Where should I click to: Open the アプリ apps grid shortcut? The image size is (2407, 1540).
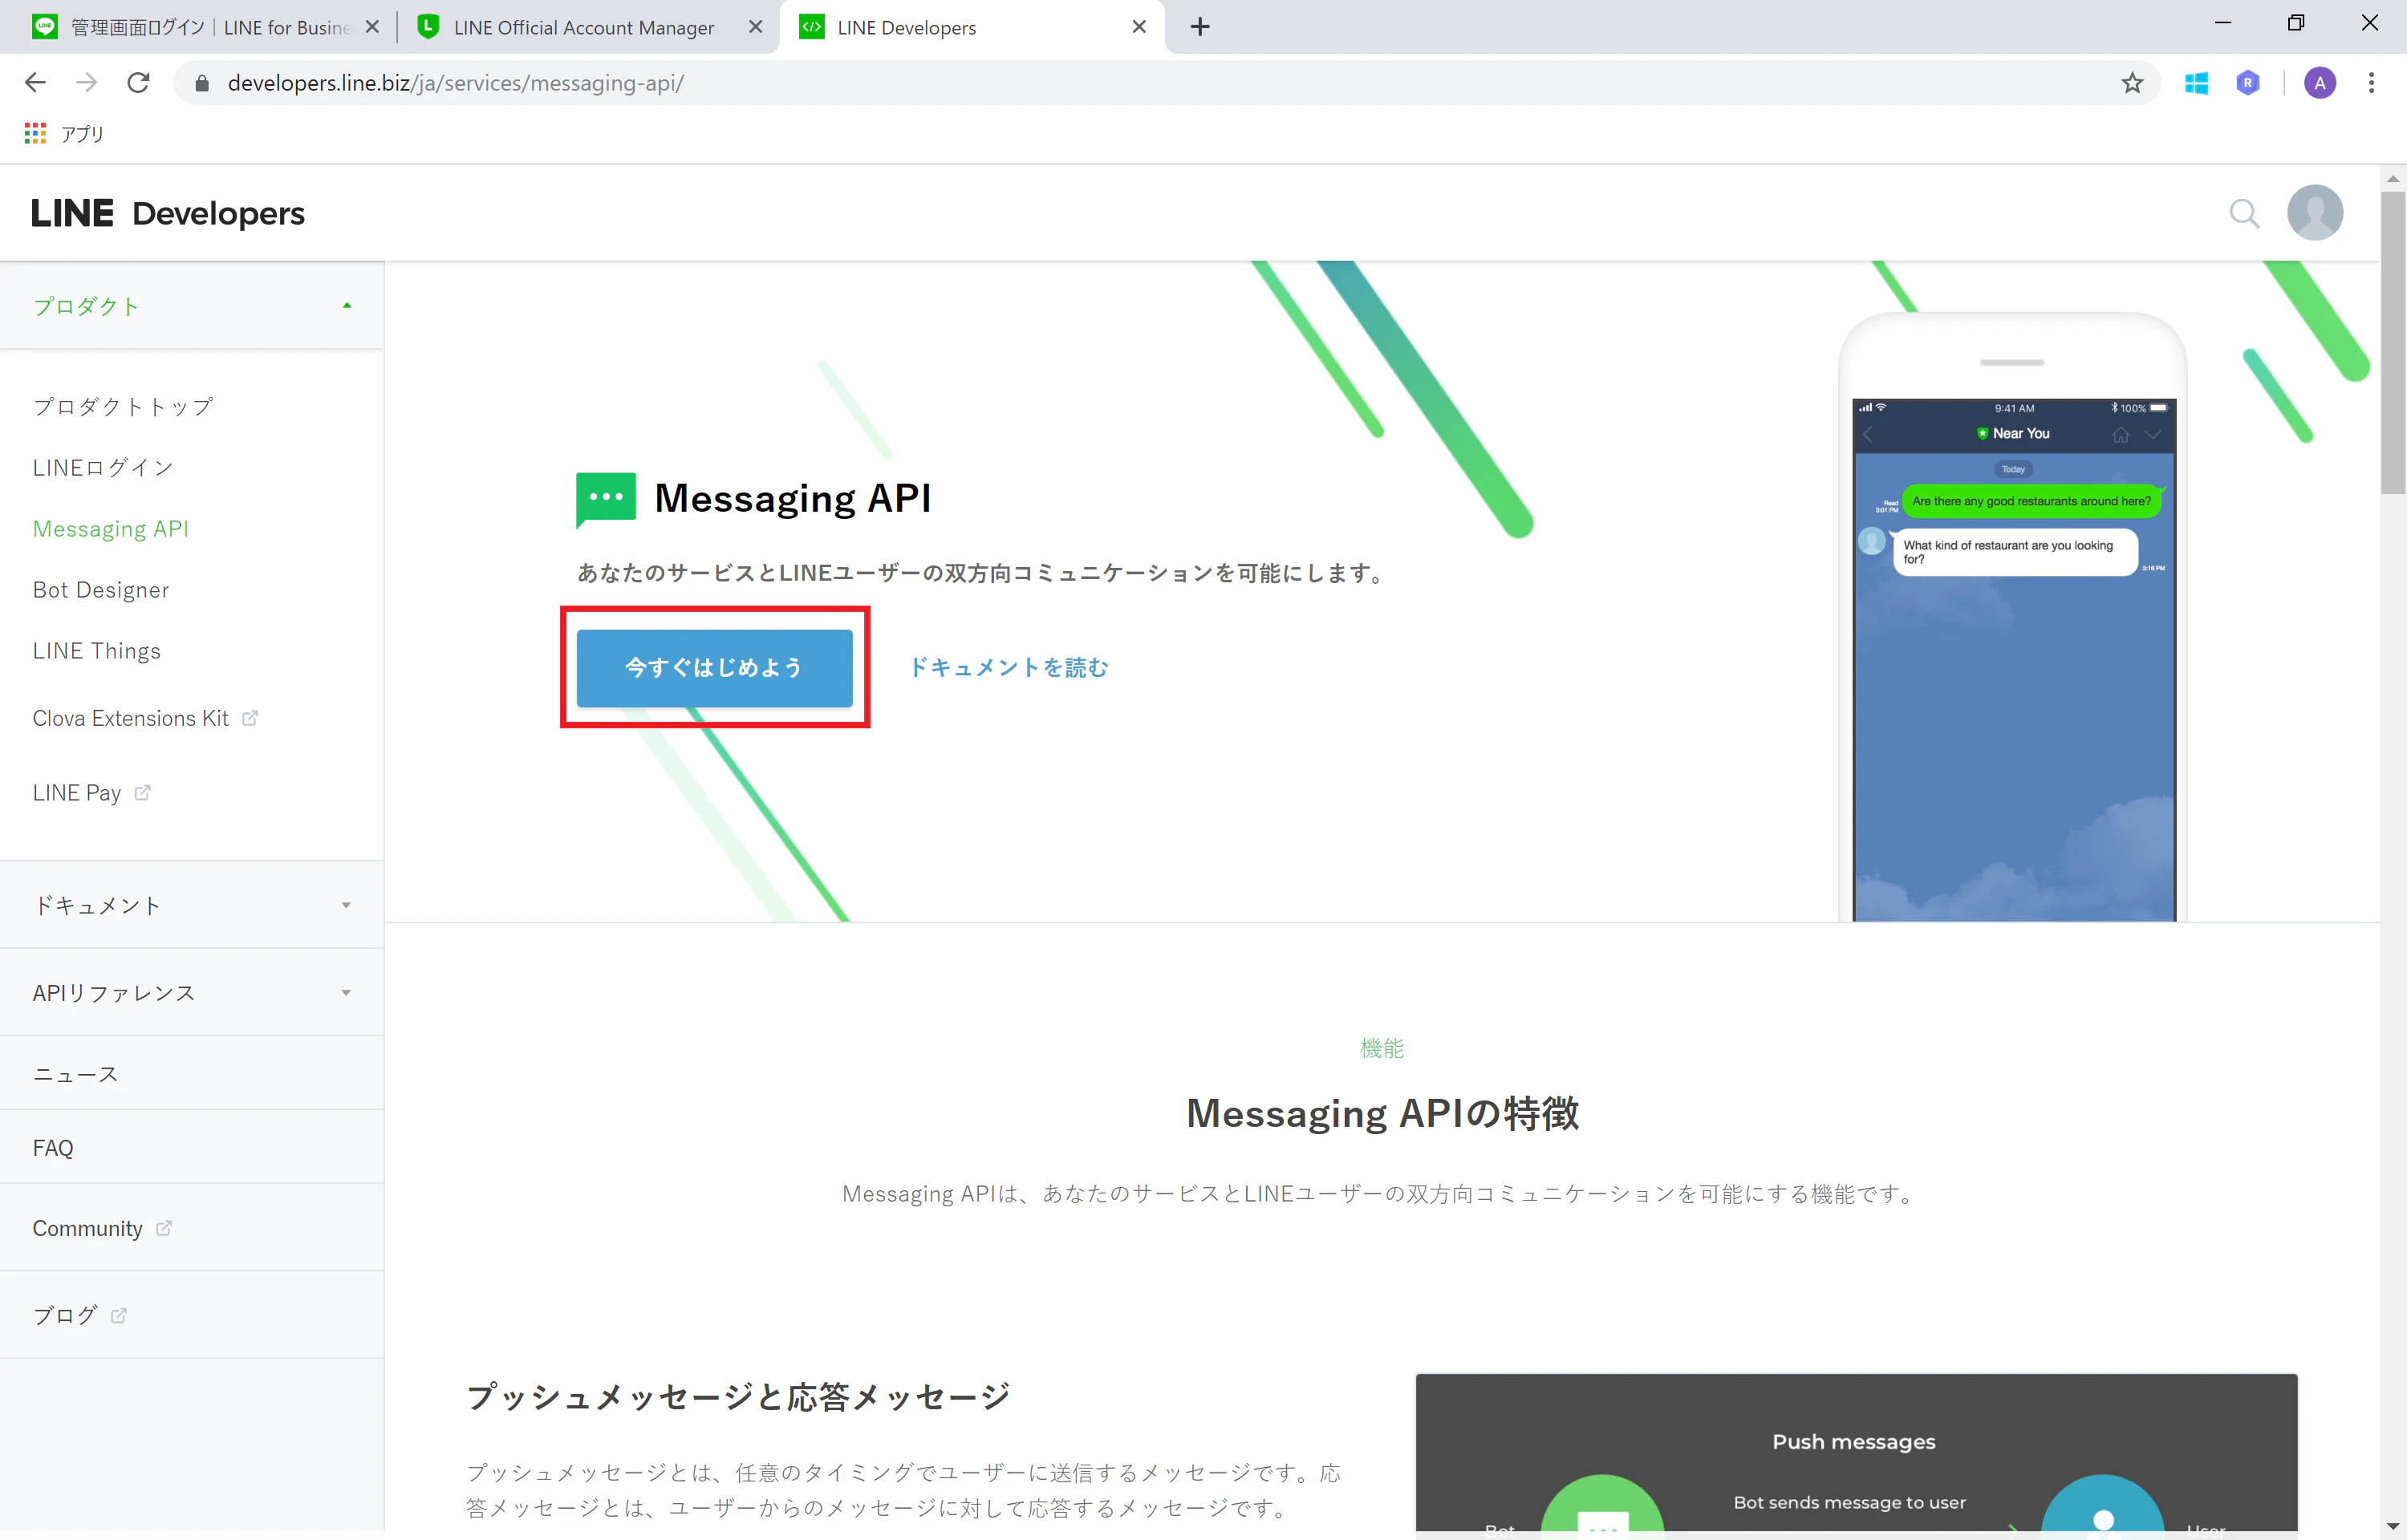point(64,133)
